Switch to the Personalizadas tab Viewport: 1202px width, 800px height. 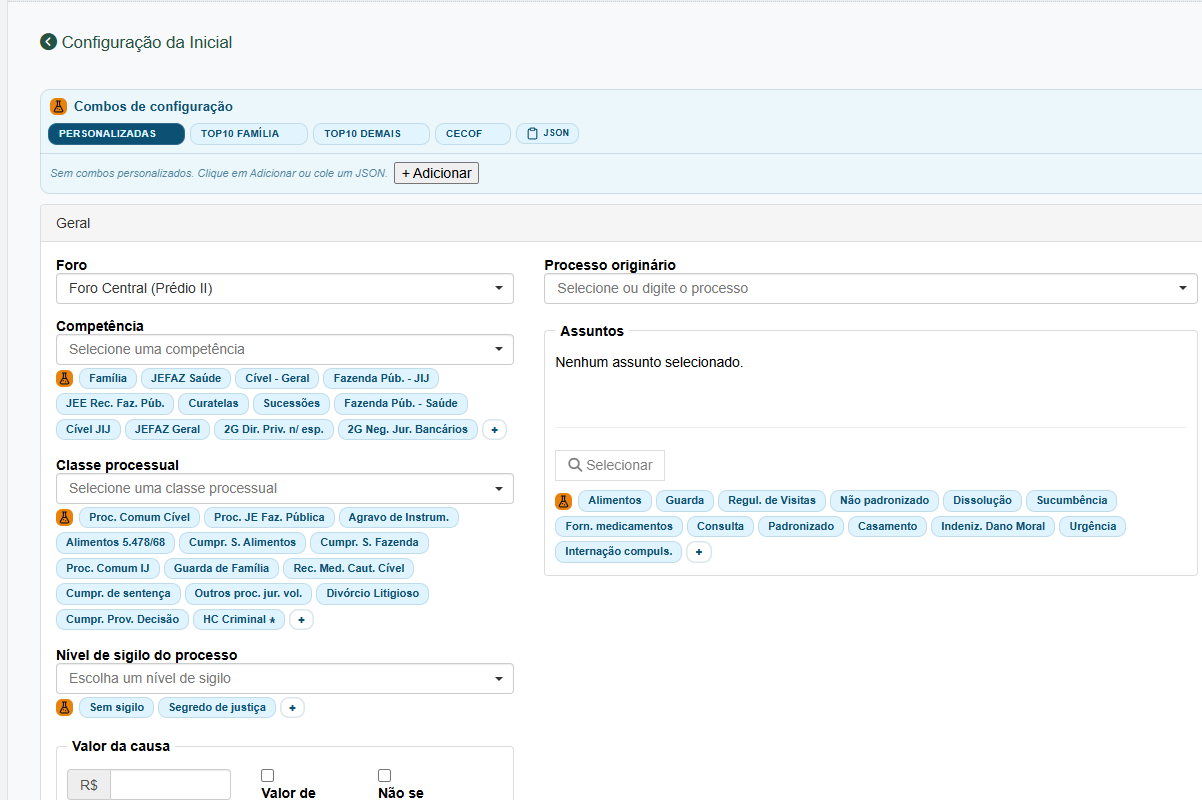116,133
